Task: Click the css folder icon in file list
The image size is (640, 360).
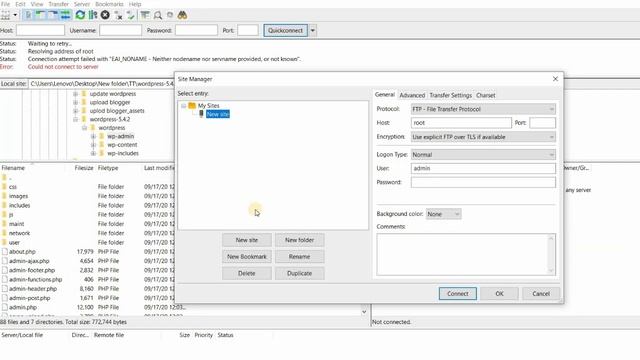Action: [x=4, y=187]
